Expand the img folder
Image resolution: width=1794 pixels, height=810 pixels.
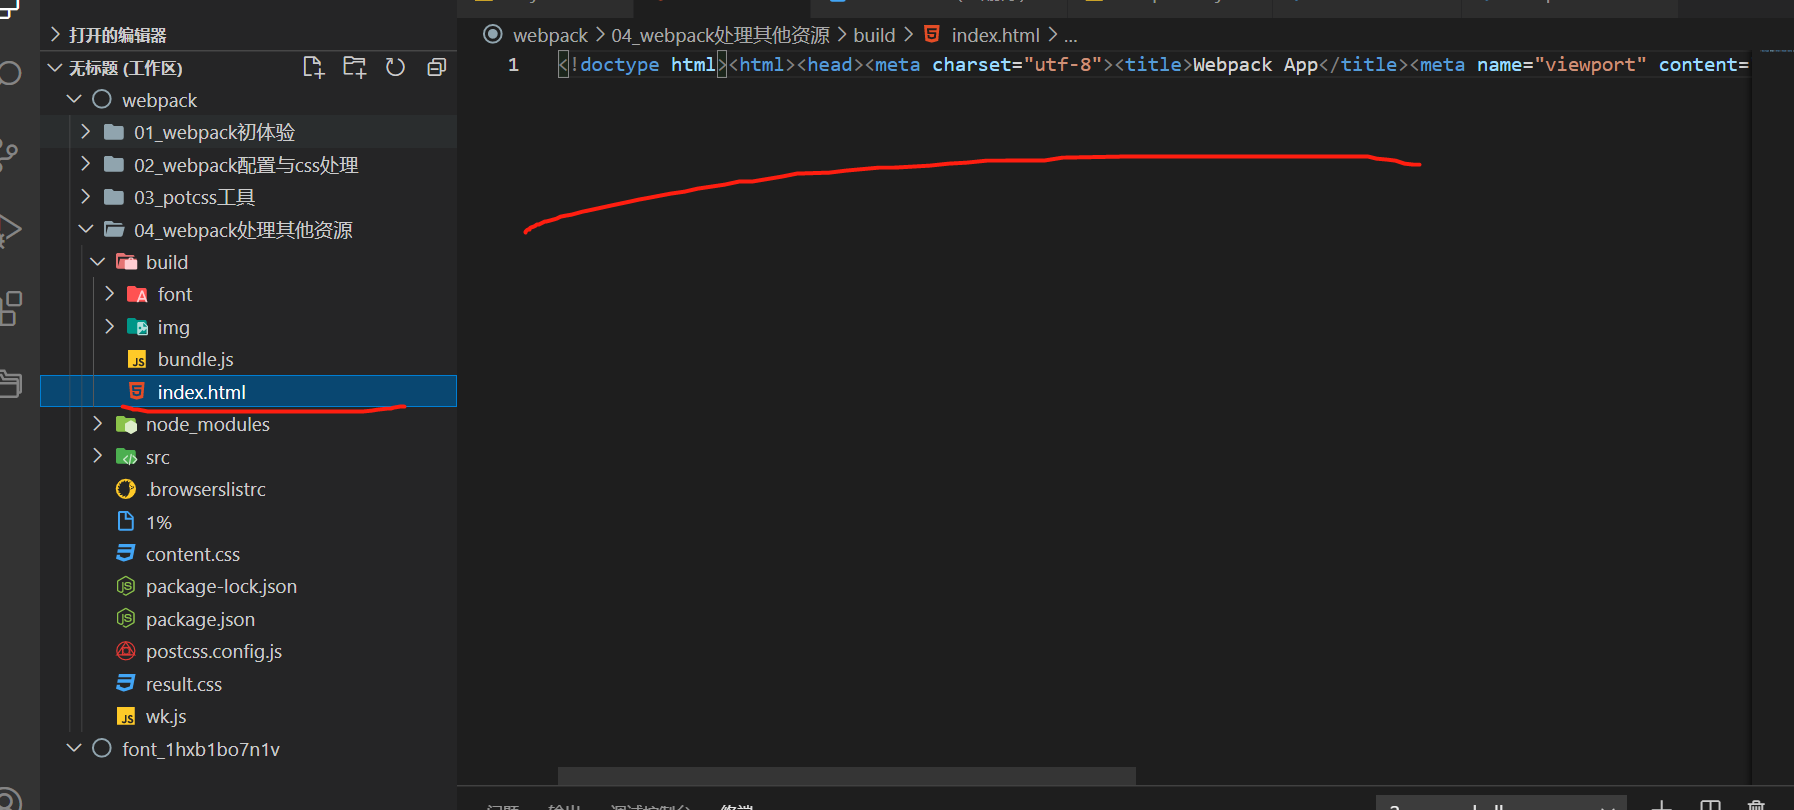pyautogui.click(x=109, y=327)
